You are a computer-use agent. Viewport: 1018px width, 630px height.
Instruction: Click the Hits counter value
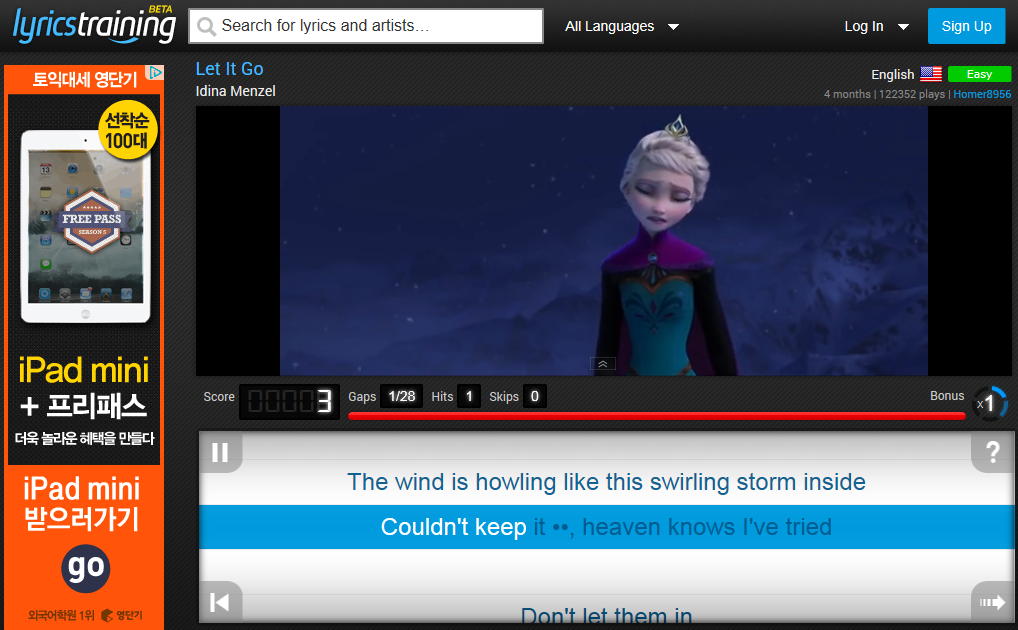pyautogui.click(x=469, y=396)
